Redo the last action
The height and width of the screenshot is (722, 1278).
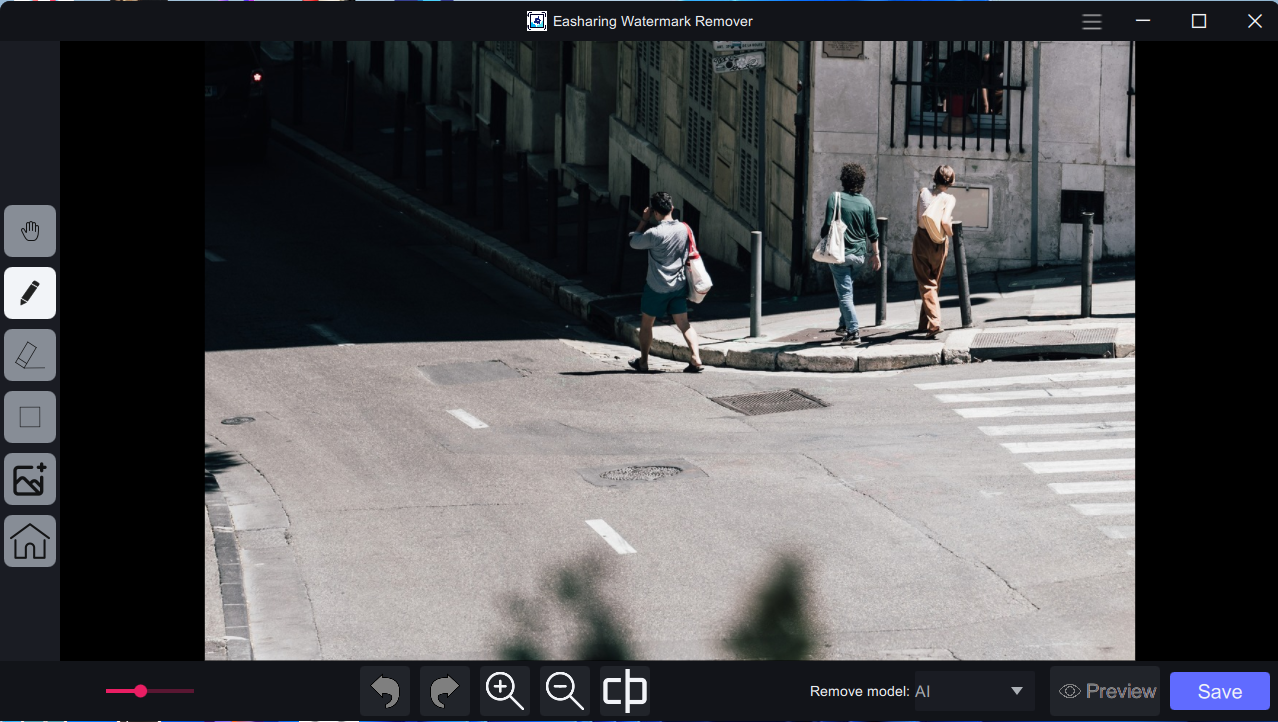coord(445,691)
